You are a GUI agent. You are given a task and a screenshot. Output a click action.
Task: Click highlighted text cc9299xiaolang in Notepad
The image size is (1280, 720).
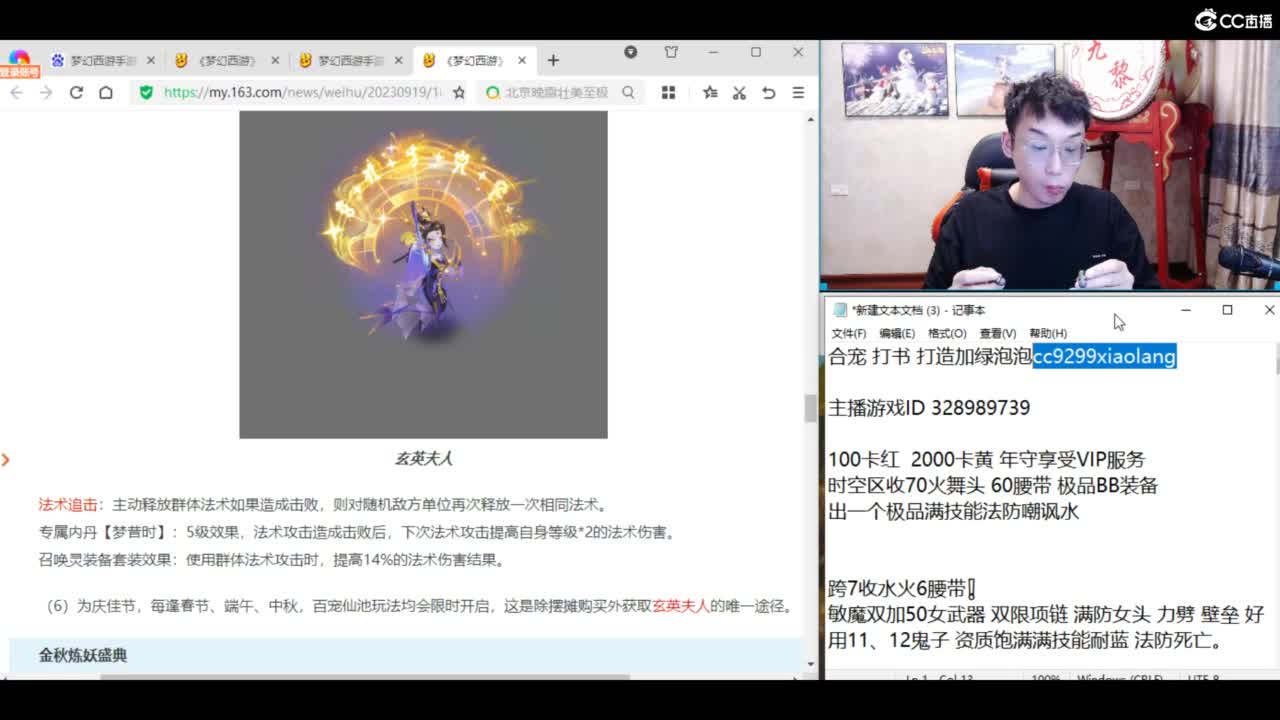pyautogui.click(x=1105, y=357)
